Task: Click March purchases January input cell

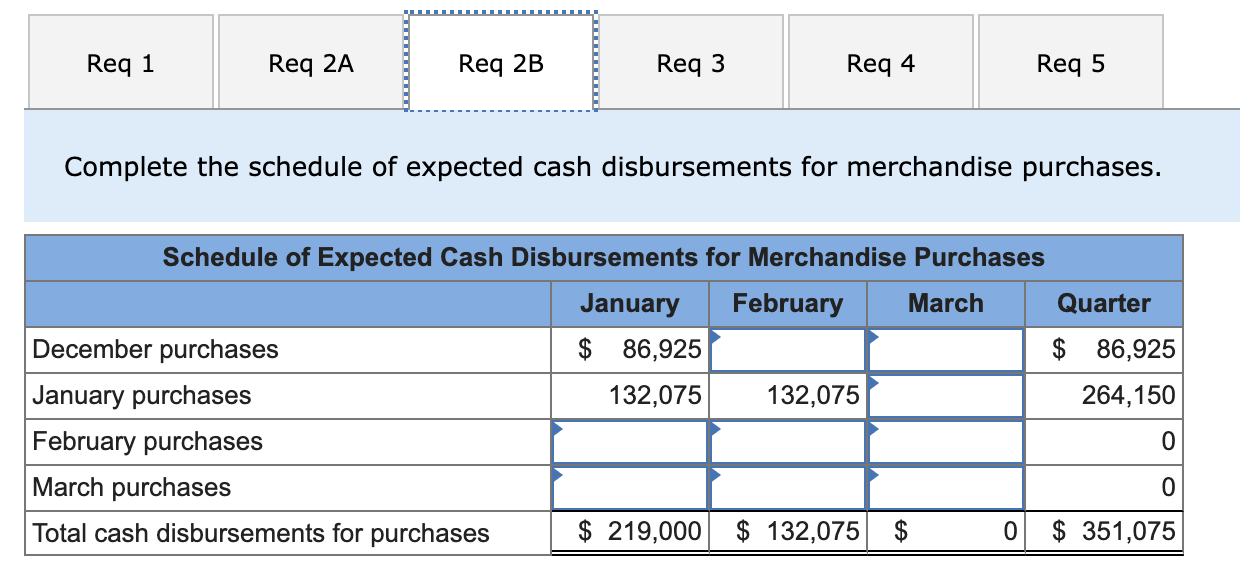Action: pos(630,488)
